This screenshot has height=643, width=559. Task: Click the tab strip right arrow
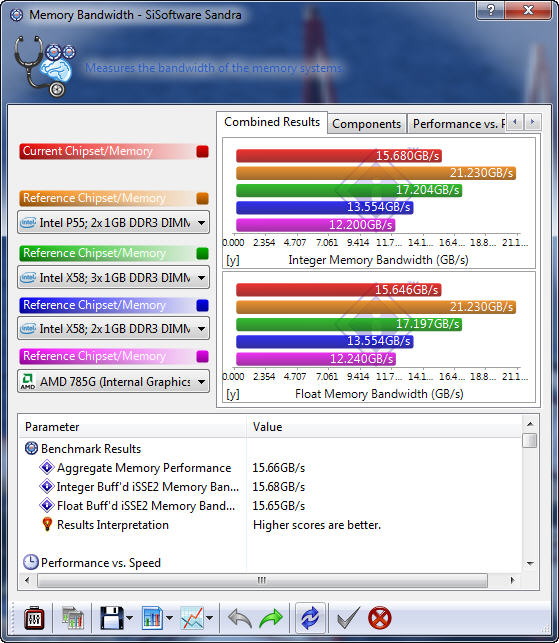click(532, 122)
